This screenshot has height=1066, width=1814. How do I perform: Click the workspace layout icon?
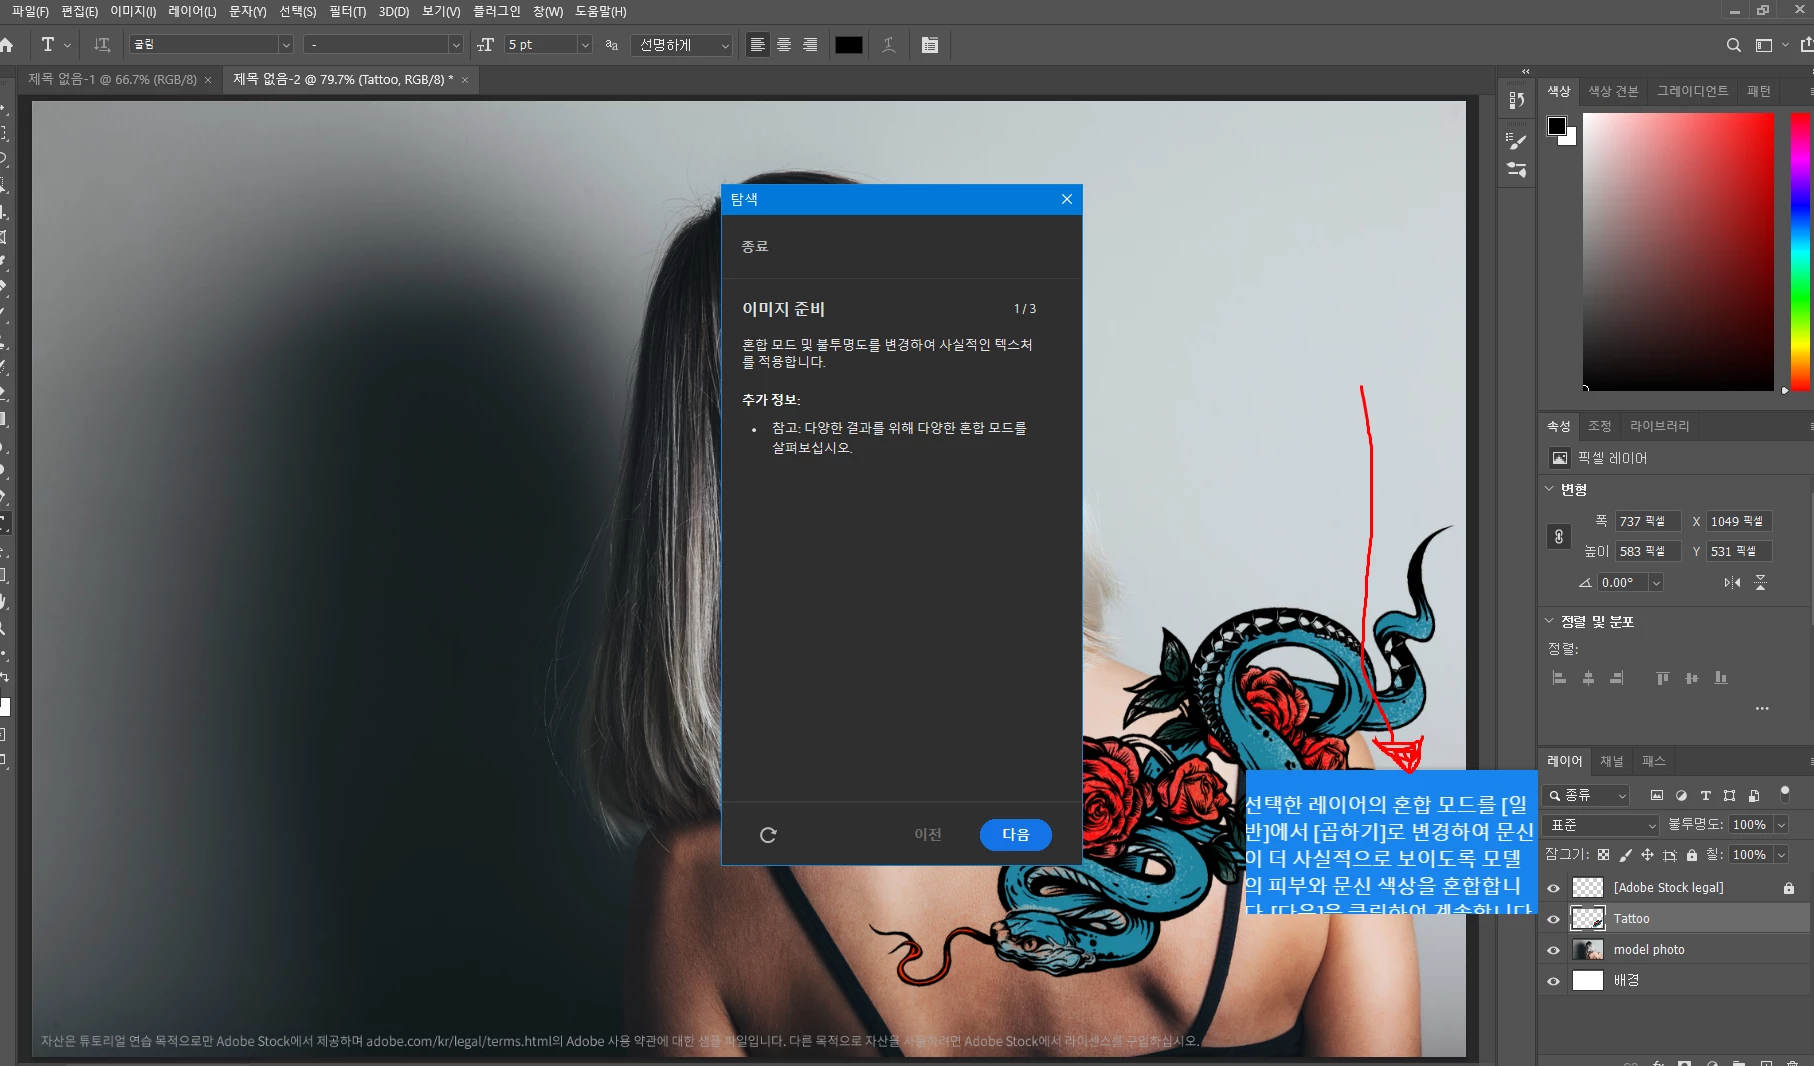1764,45
